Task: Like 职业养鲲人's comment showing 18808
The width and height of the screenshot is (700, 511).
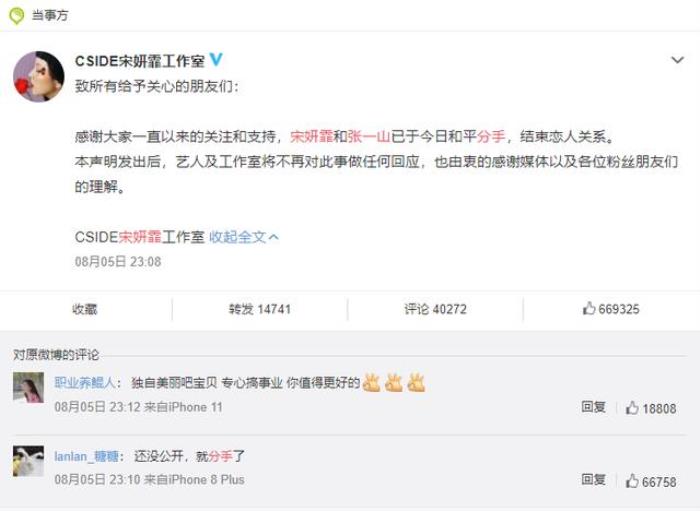Action: click(651, 408)
